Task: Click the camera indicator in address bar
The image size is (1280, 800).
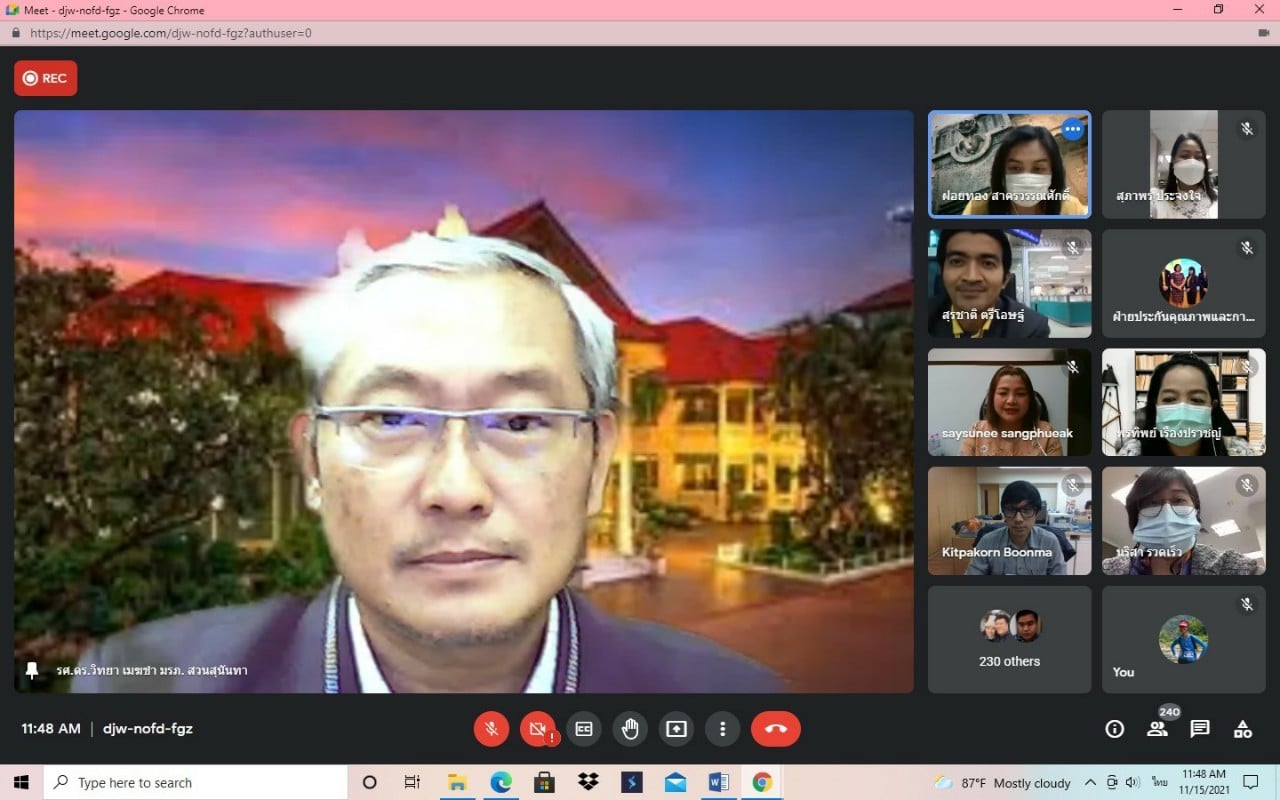Action: (x=1261, y=33)
